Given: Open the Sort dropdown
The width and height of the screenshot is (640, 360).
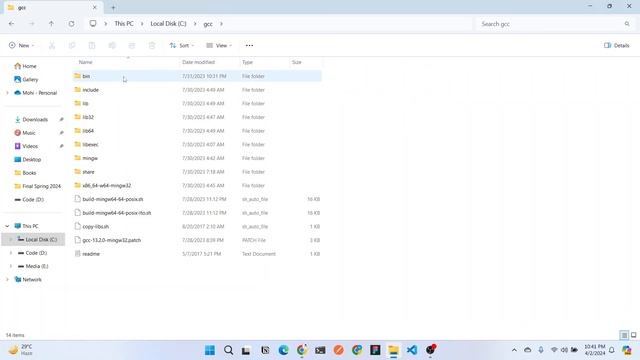Looking at the screenshot, I should pos(182,45).
